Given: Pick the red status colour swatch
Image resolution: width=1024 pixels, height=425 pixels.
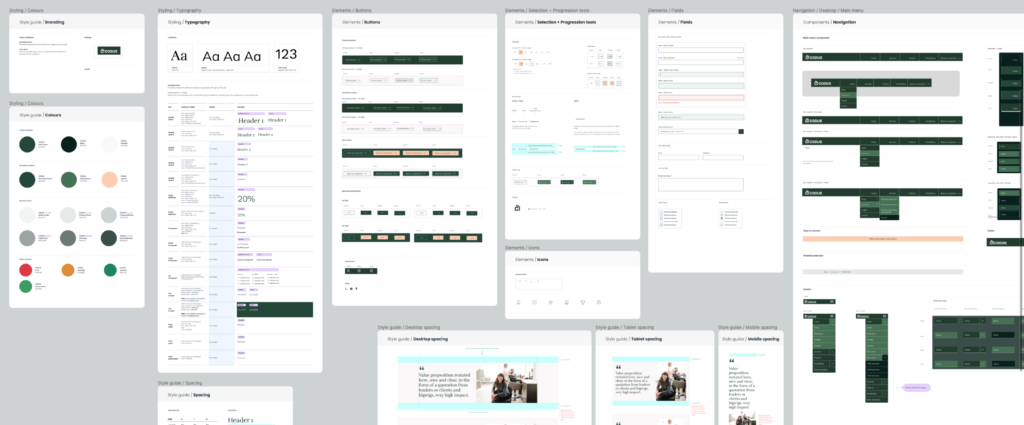Looking at the screenshot, I should 27,270.
